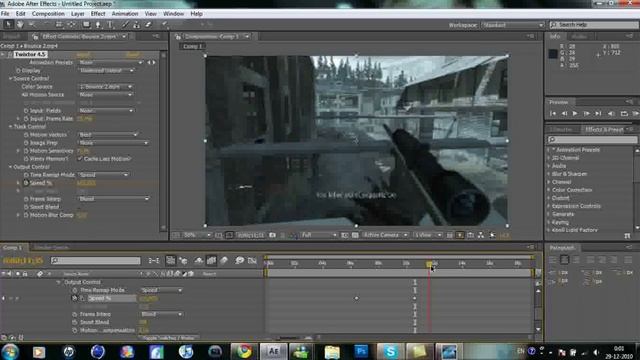Toggle Smart Blend stopwatch in timeline

point(75,322)
